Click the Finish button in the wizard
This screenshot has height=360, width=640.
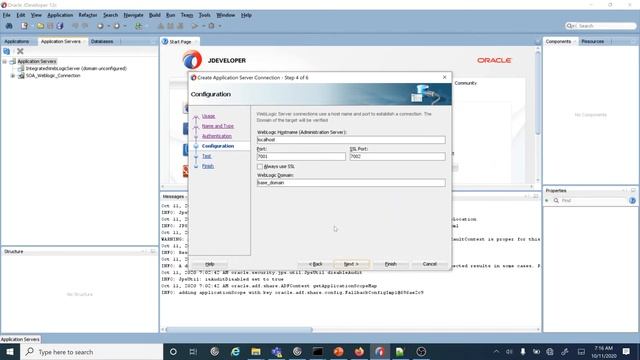pos(391,264)
